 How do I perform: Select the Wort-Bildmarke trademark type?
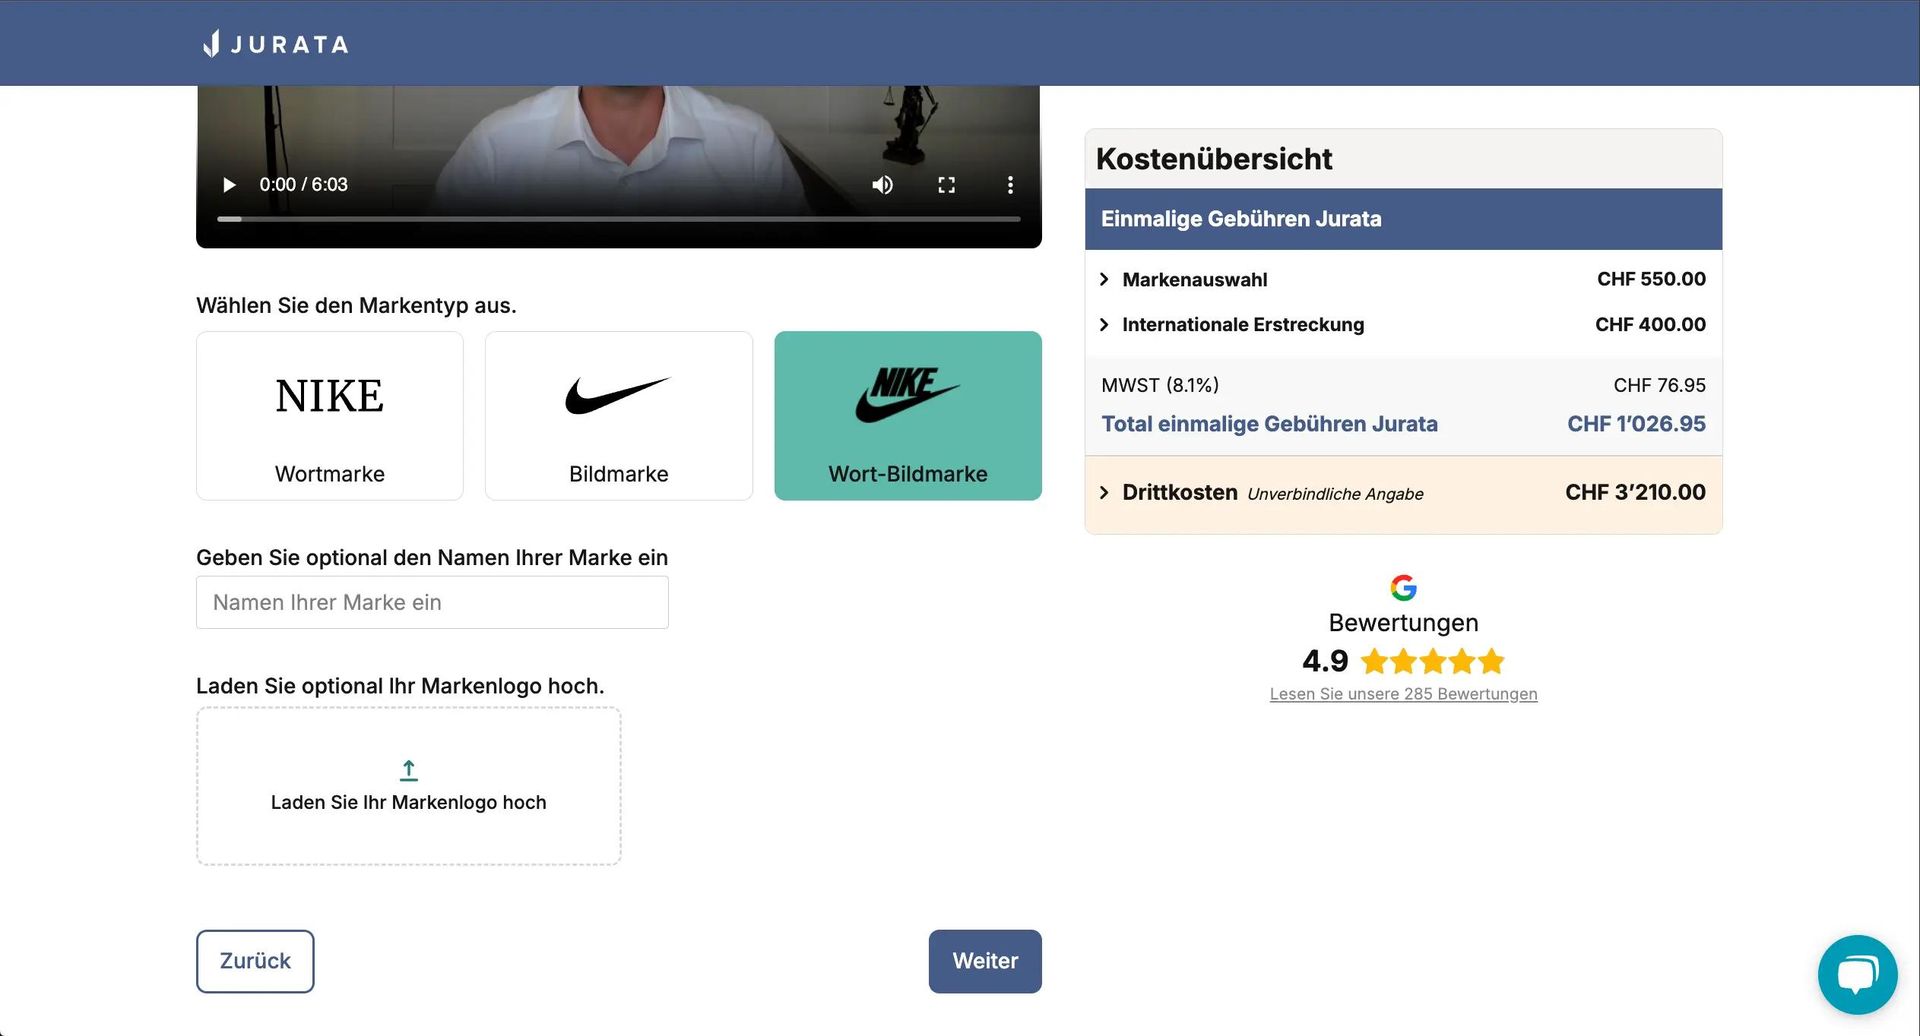coord(908,416)
